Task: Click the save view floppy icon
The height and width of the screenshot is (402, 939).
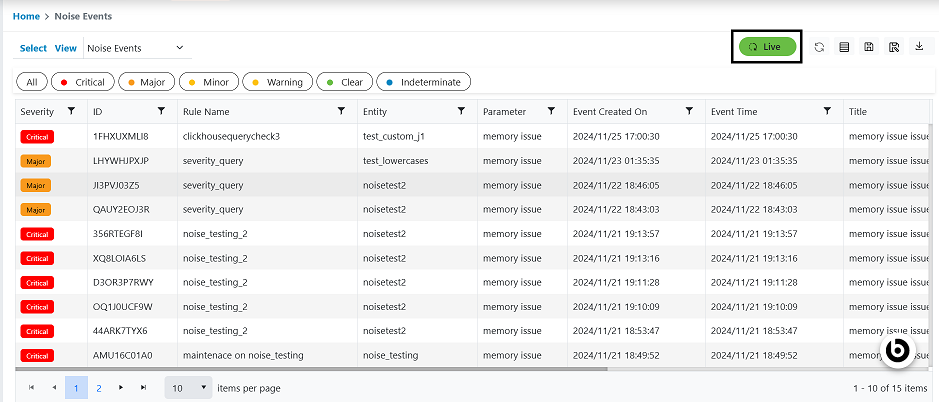Action: [x=869, y=47]
